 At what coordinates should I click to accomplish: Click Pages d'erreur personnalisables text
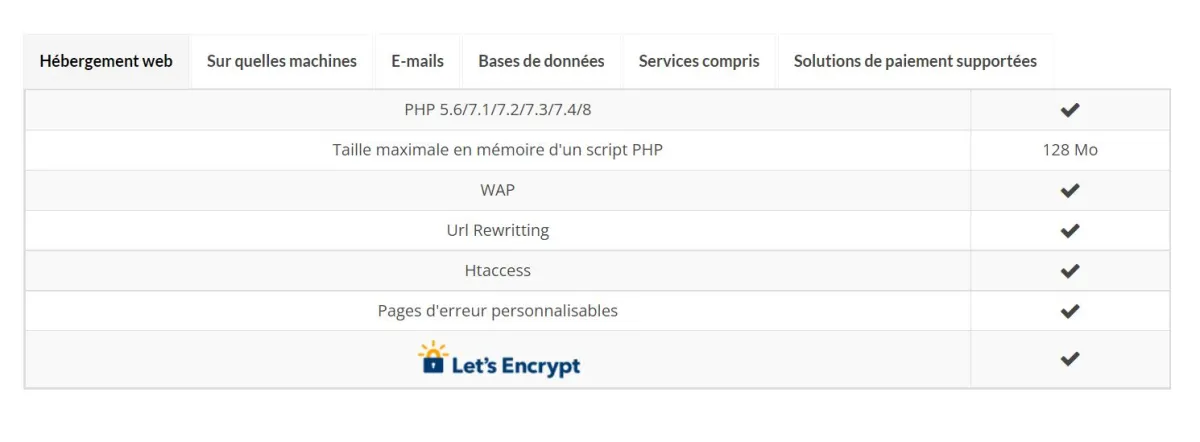click(497, 311)
